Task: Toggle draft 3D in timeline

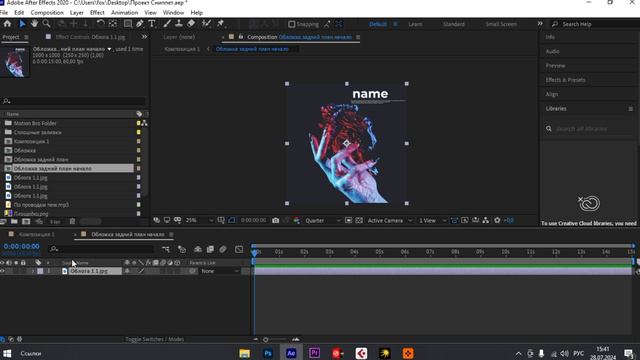Action: point(182,249)
